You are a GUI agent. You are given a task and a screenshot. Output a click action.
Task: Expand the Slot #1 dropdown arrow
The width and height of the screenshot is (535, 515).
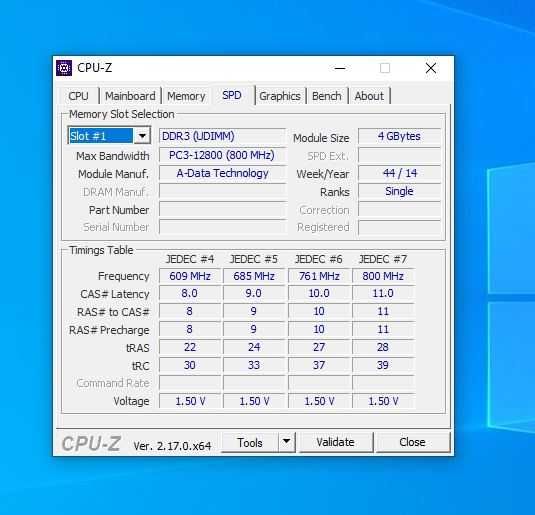(x=142, y=136)
